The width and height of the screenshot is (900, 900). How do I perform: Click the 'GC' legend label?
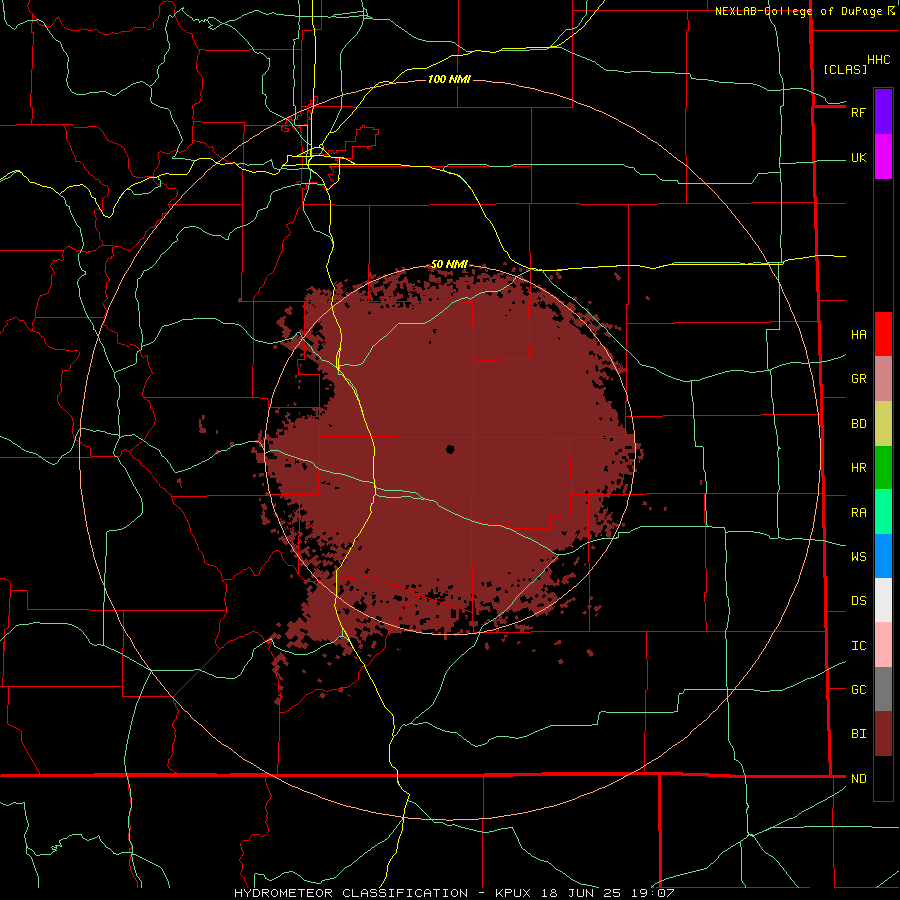click(x=858, y=690)
